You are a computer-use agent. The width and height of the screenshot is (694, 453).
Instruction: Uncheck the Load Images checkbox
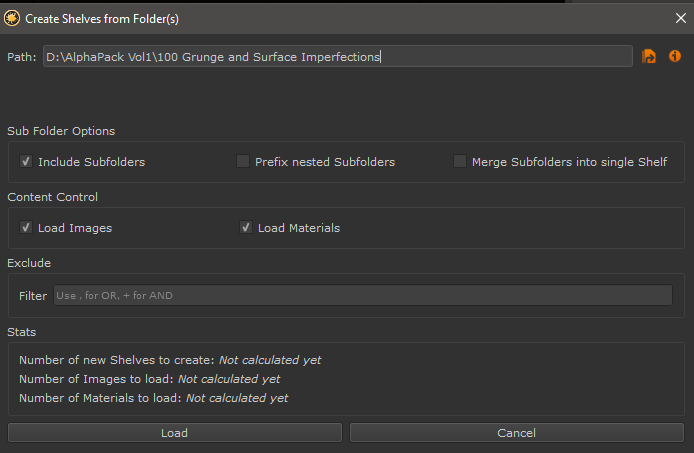coord(27,228)
